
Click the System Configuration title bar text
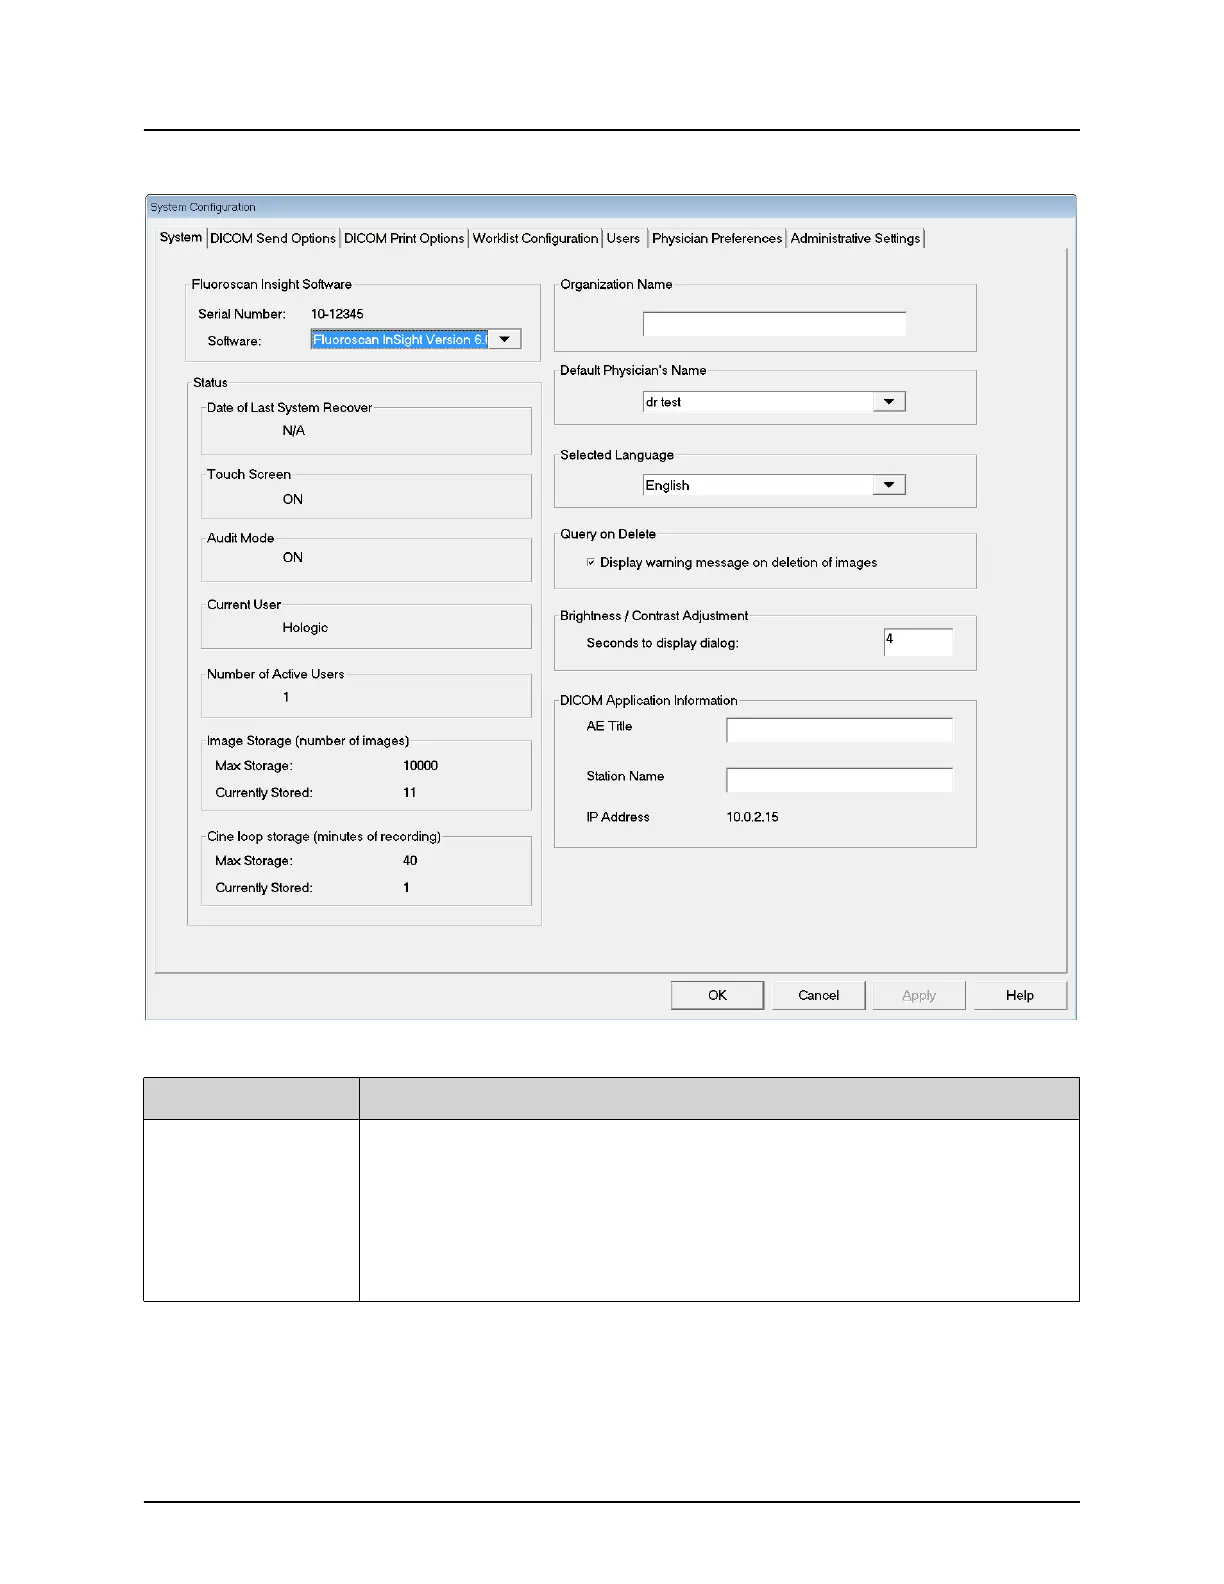(x=203, y=207)
